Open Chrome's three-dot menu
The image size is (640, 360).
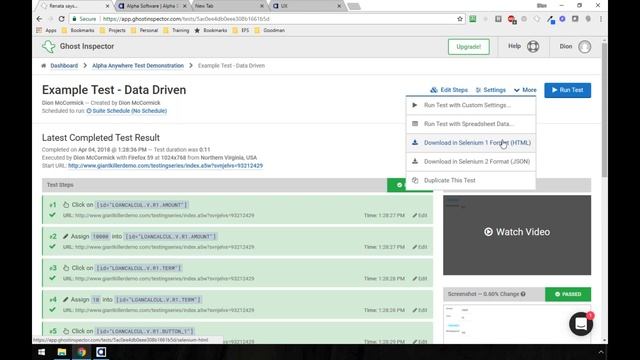tap(601, 19)
